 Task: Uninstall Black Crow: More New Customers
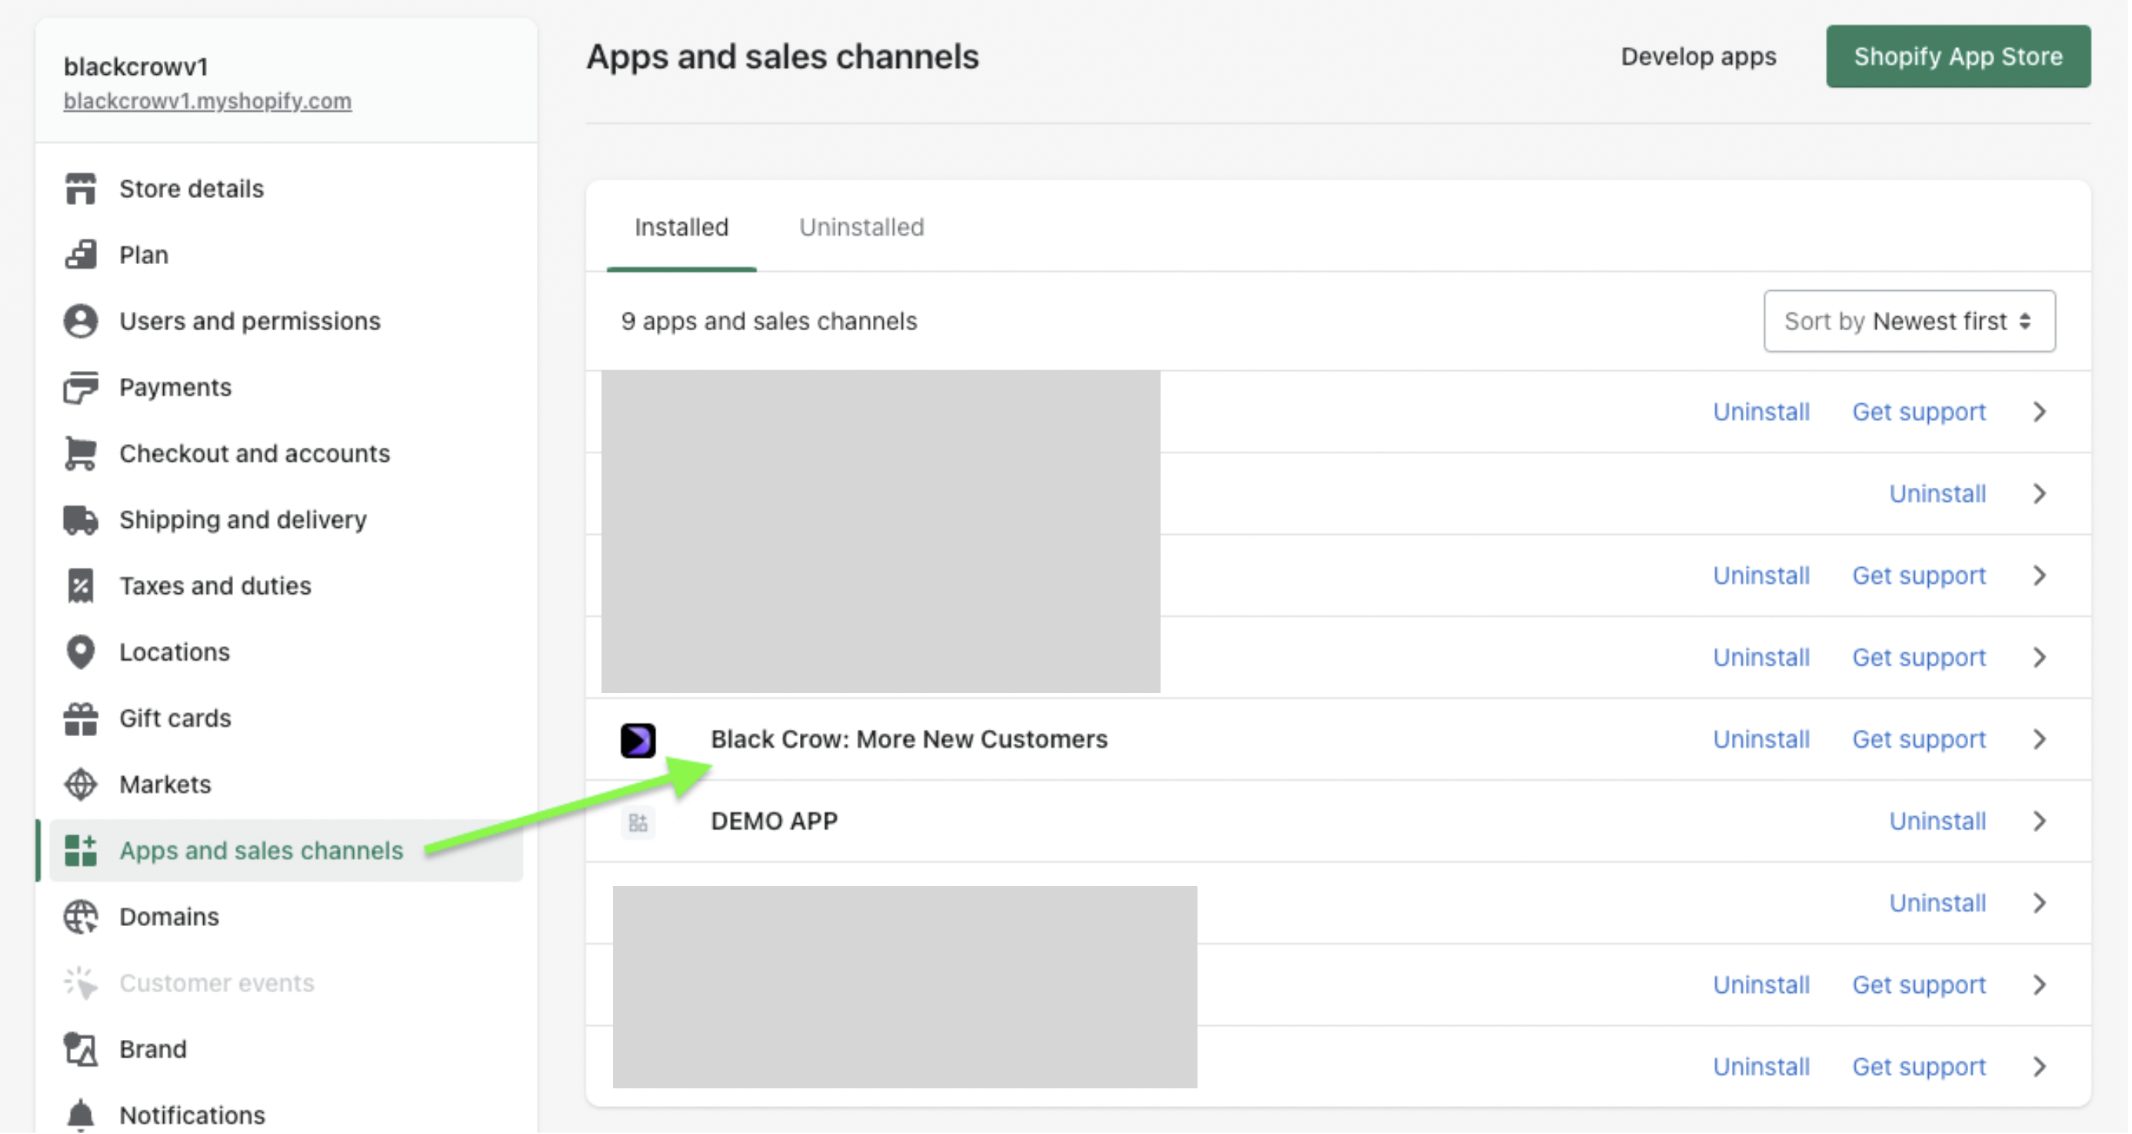(1761, 739)
